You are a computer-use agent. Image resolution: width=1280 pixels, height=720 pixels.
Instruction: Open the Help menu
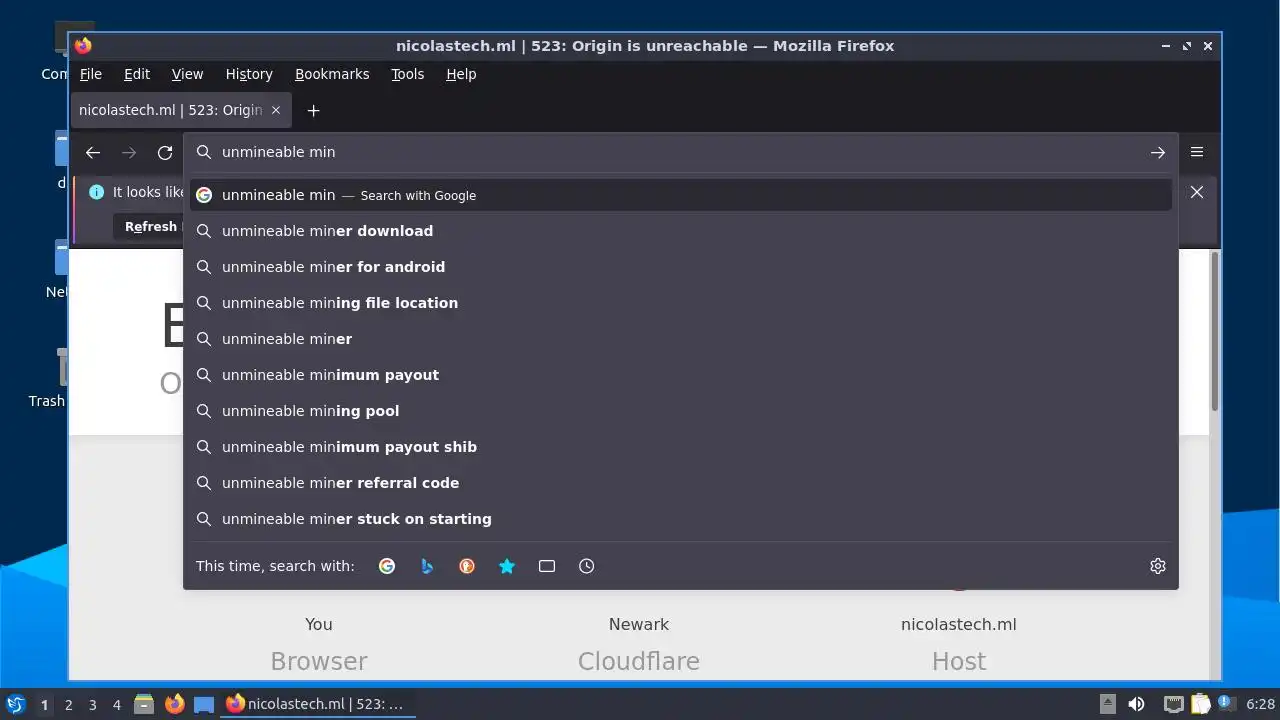point(461,74)
